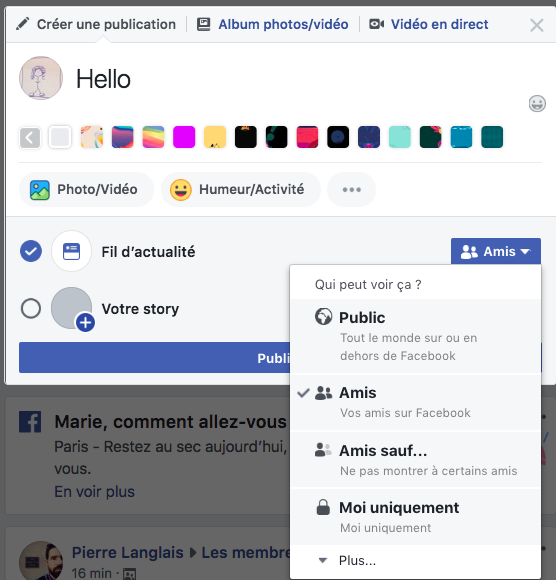The image size is (556, 580).
Task: Switch to Album photos/vidéo tab
Action: pos(273,24)
